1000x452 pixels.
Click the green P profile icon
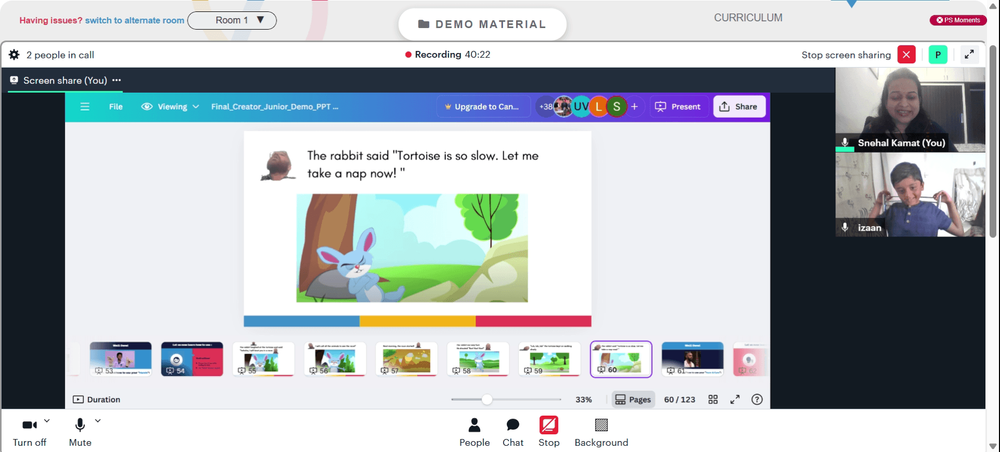click(938, 55)
